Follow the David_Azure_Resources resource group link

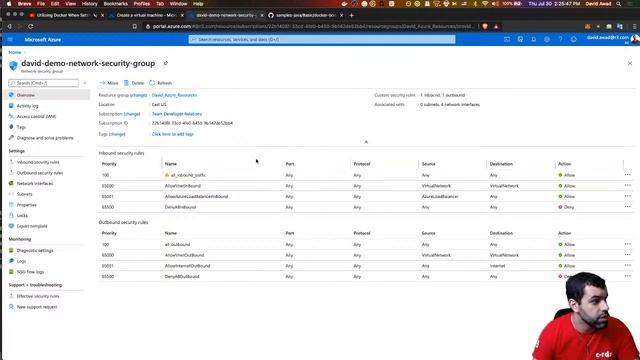(174, 95)
